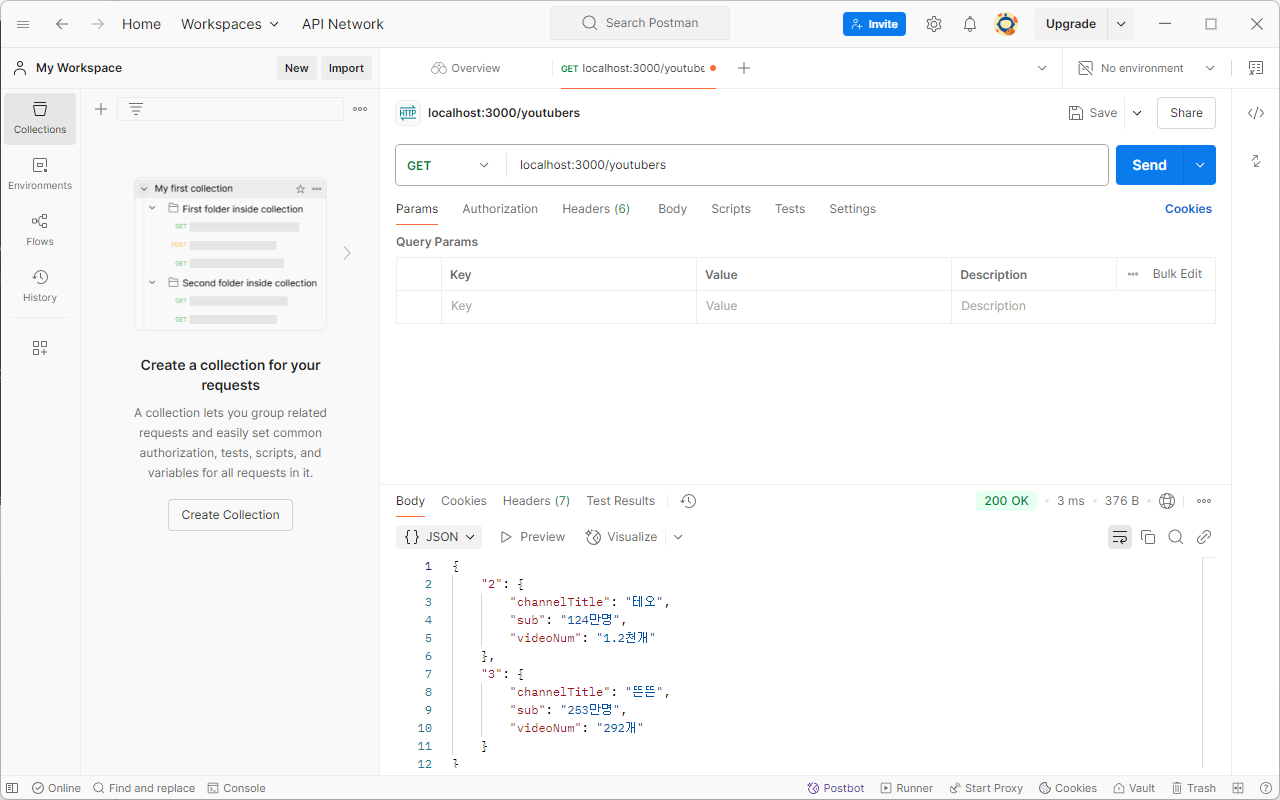Expand the Send button dropdown arrow
This screenshot has width=1280, height=800.
point(1200,165)
